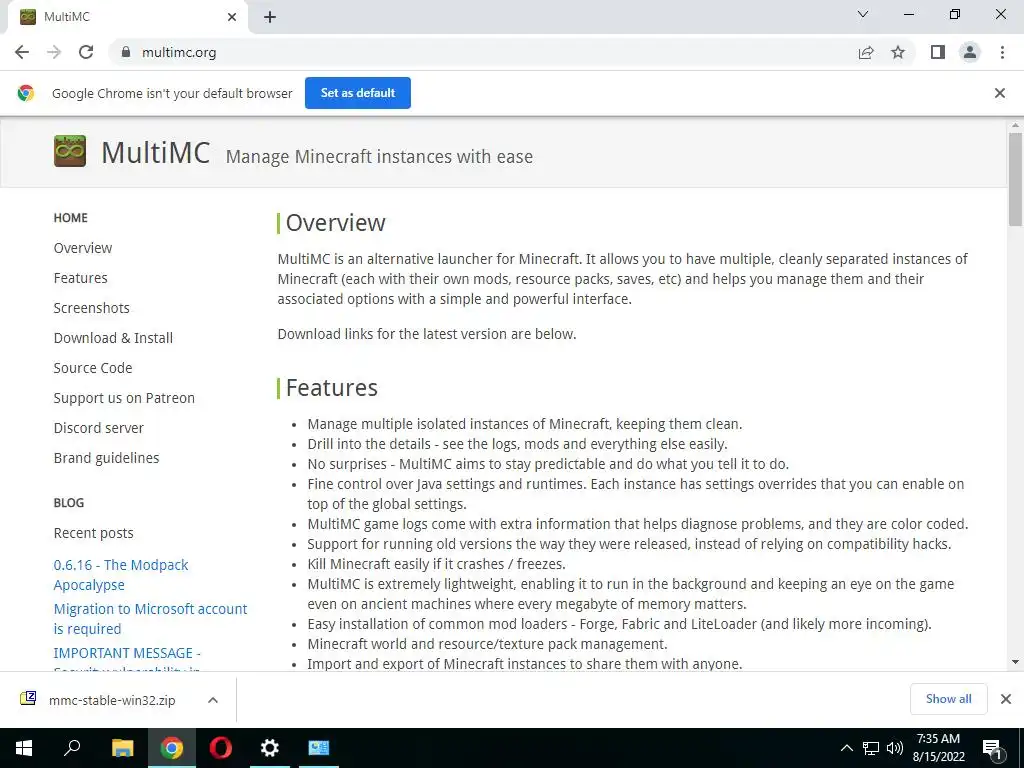
Task: Open the notification center icon
Action: pyautogui.click(x=992, y=749)
